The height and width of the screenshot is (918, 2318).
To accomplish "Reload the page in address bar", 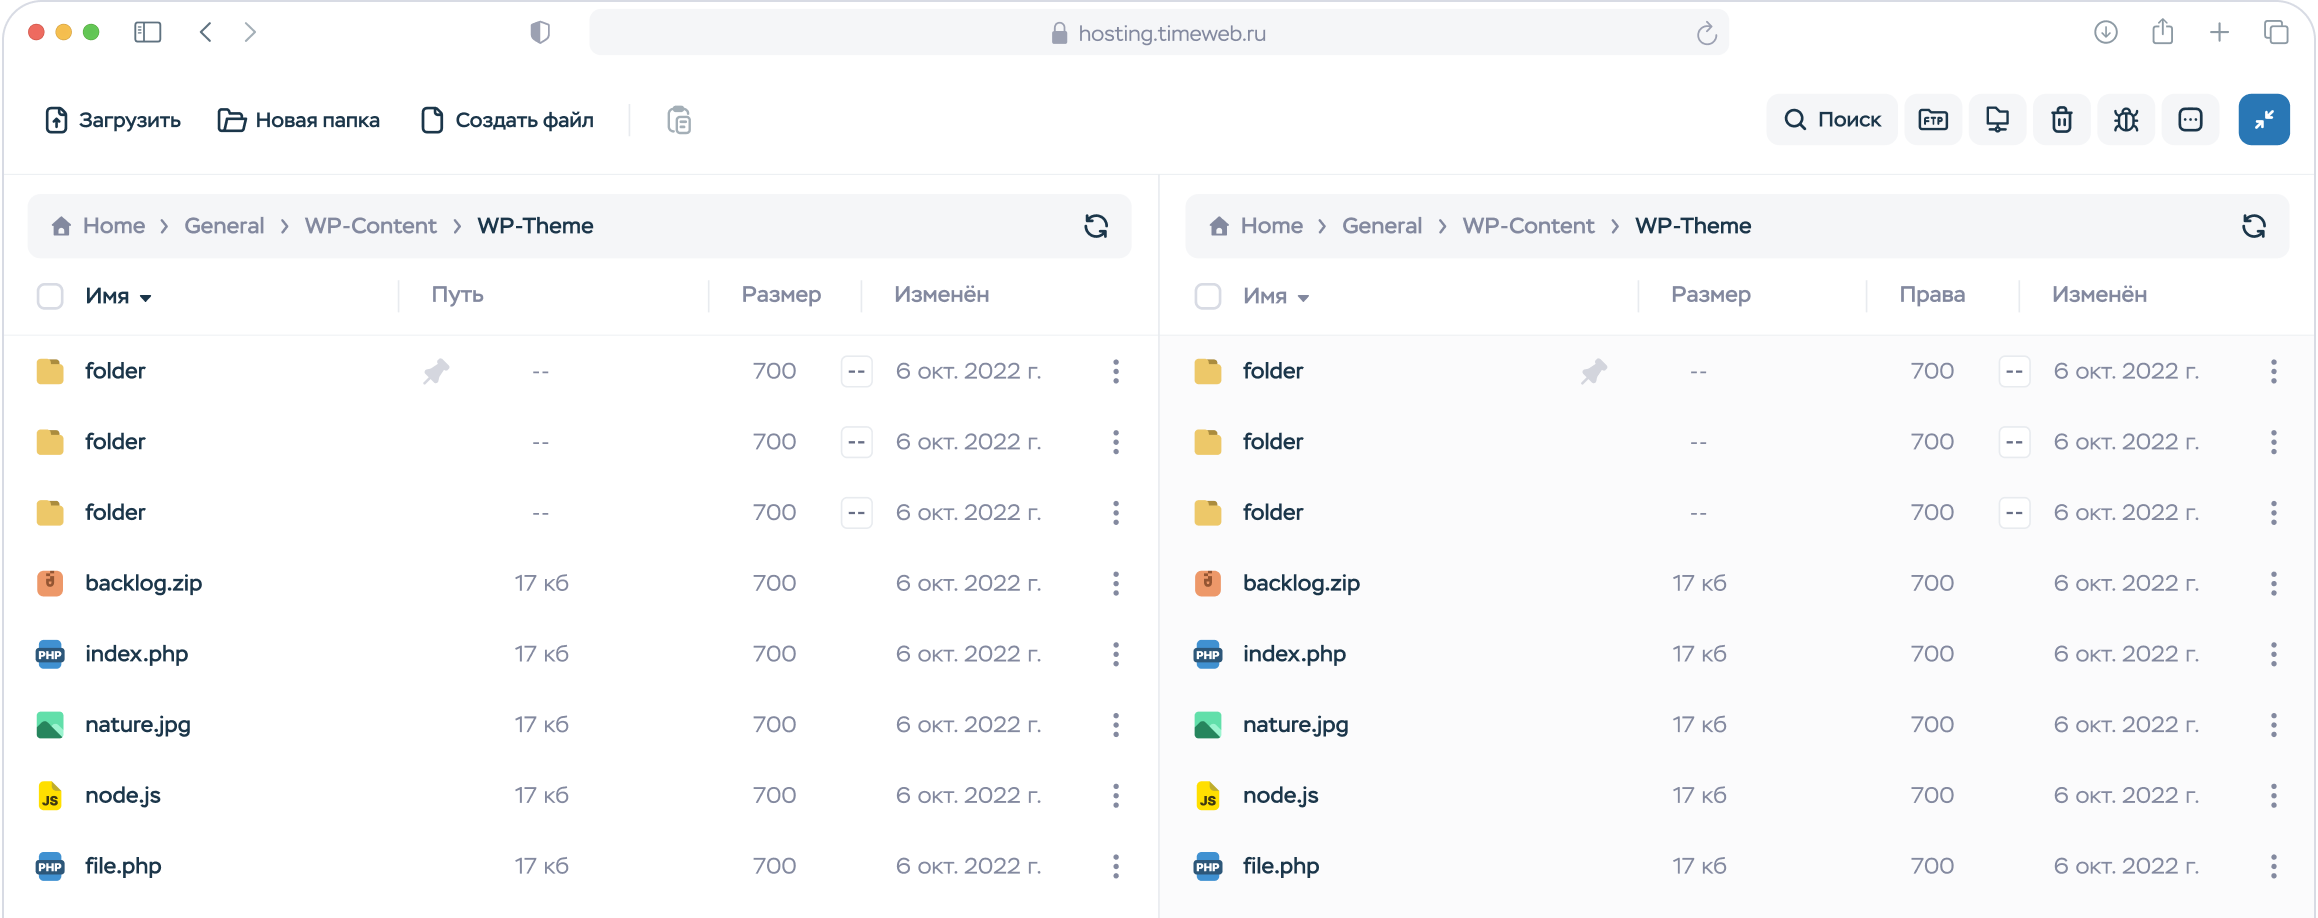I will pyautogui.click(x=1706, y=34).
